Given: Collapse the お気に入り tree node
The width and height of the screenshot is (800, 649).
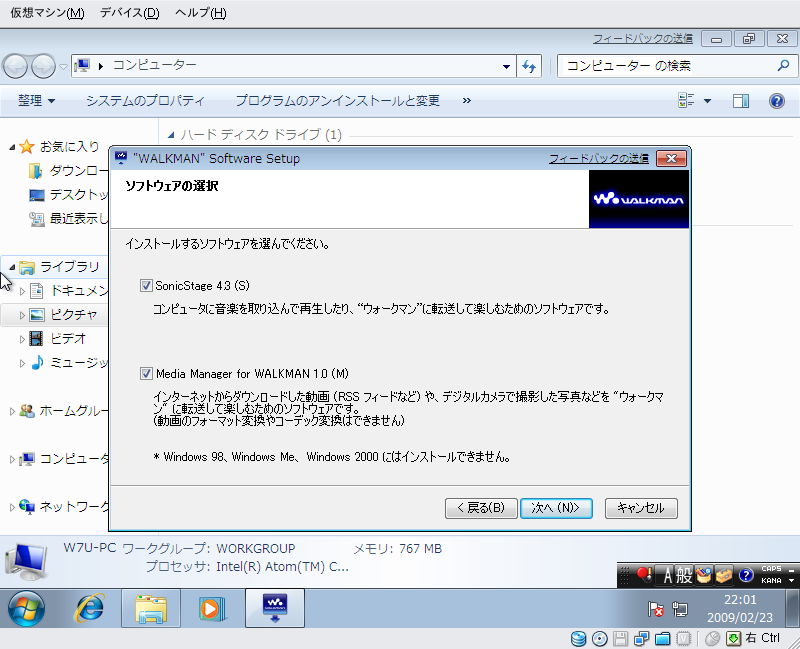Looking at the screenshot, I should tap(12, 147).
